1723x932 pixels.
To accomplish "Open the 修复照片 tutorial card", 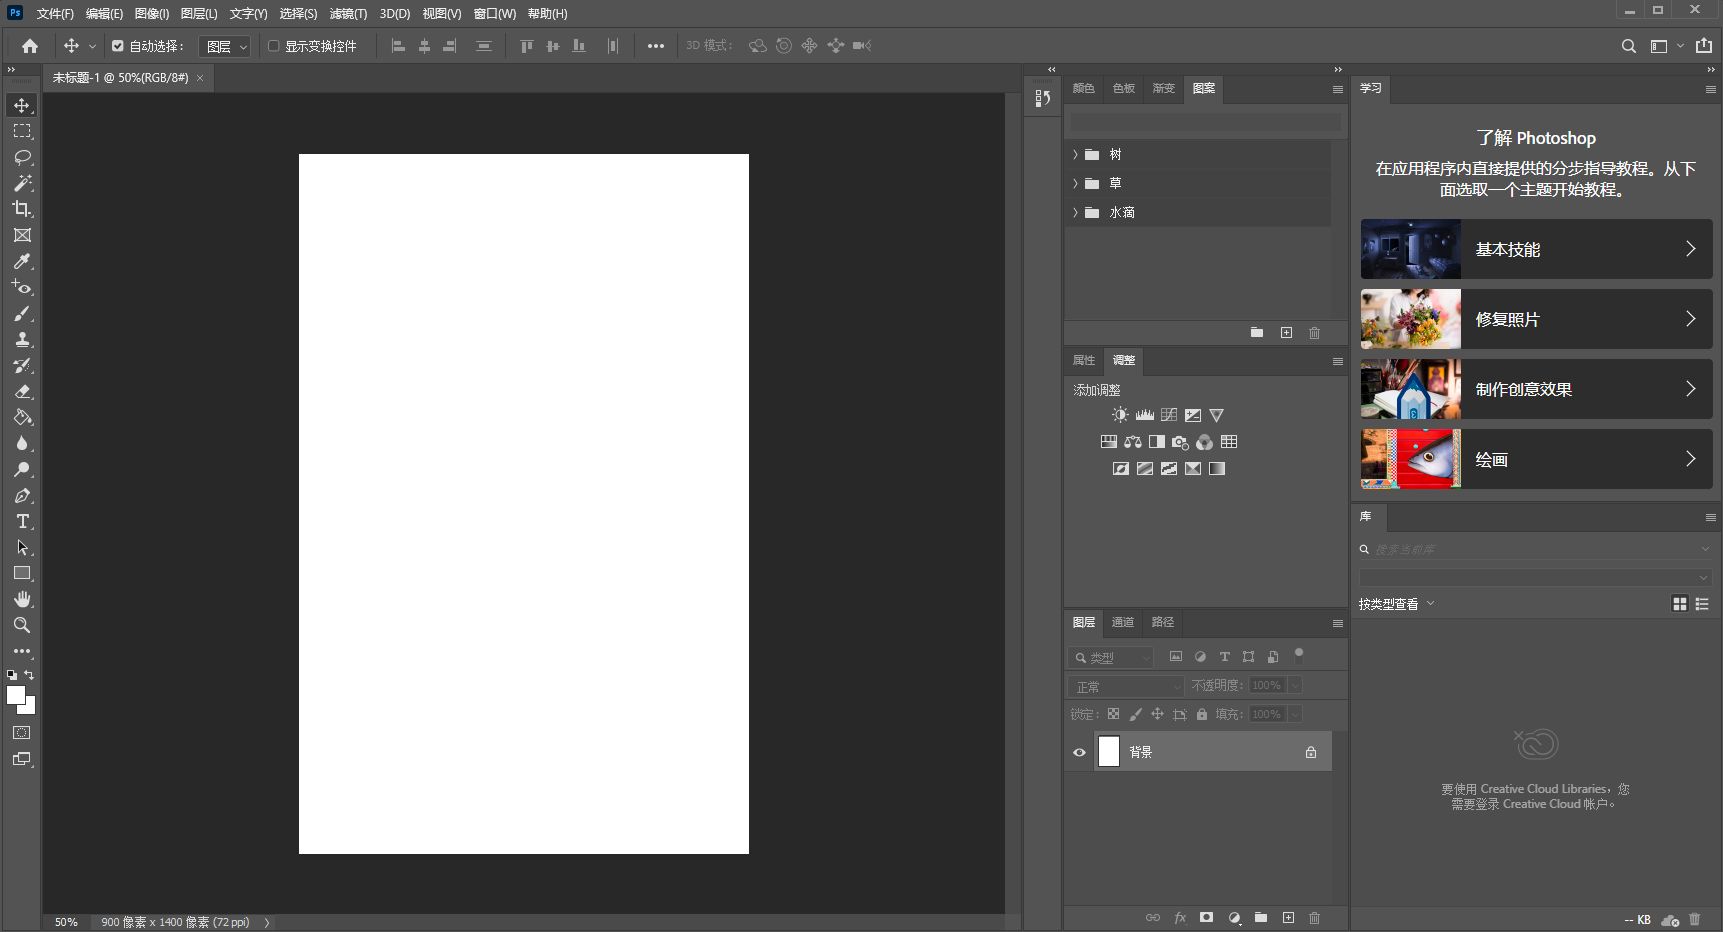I will pyautogui.click(x=1536, y=319).
